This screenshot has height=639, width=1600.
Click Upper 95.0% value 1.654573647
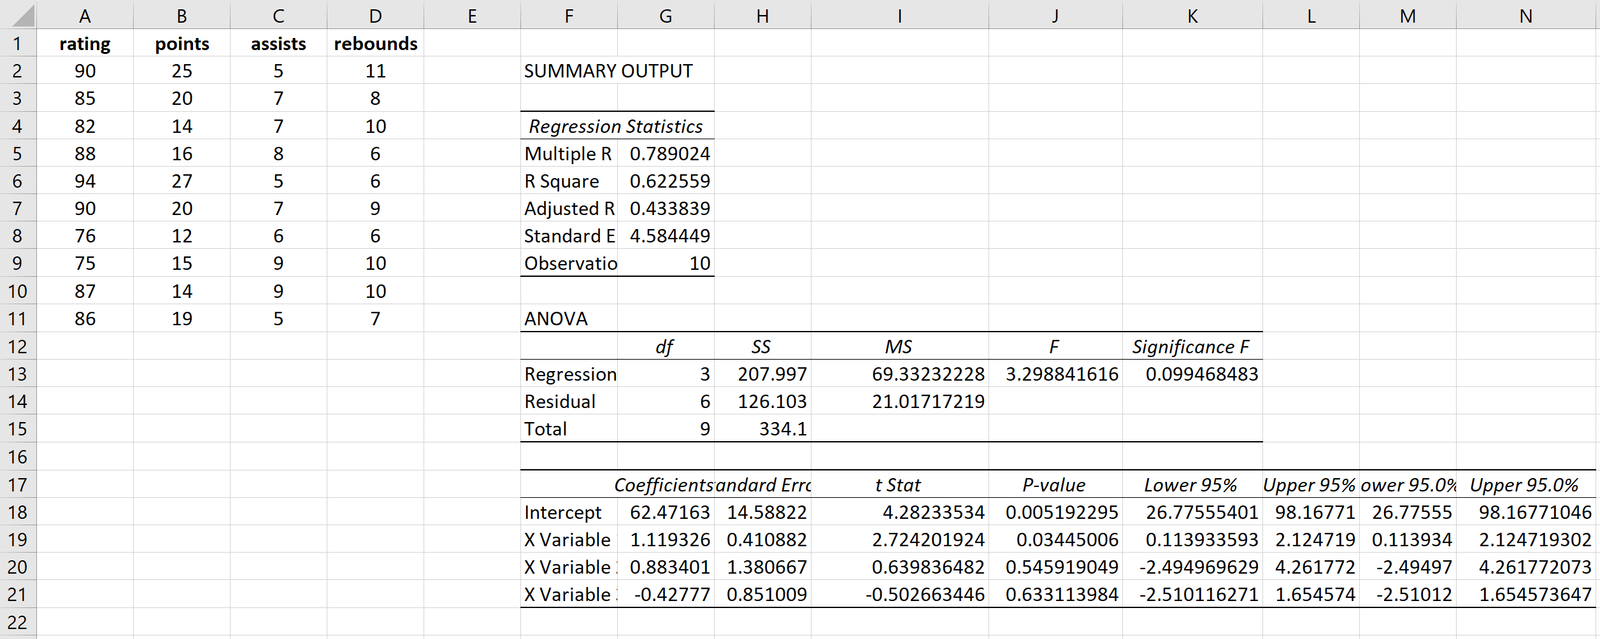[1526, 595]
